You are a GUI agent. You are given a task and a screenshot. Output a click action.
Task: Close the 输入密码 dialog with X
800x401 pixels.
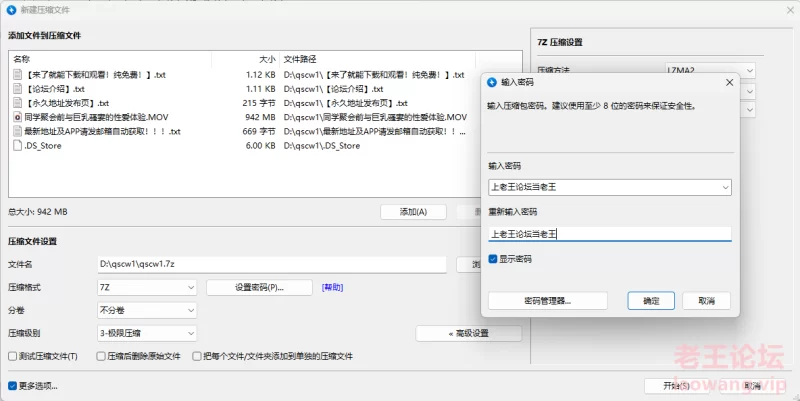point(730,82)
